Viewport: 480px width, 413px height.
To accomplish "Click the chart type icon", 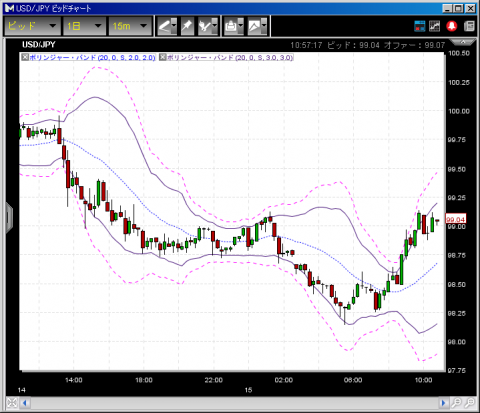I will point(254,26).
